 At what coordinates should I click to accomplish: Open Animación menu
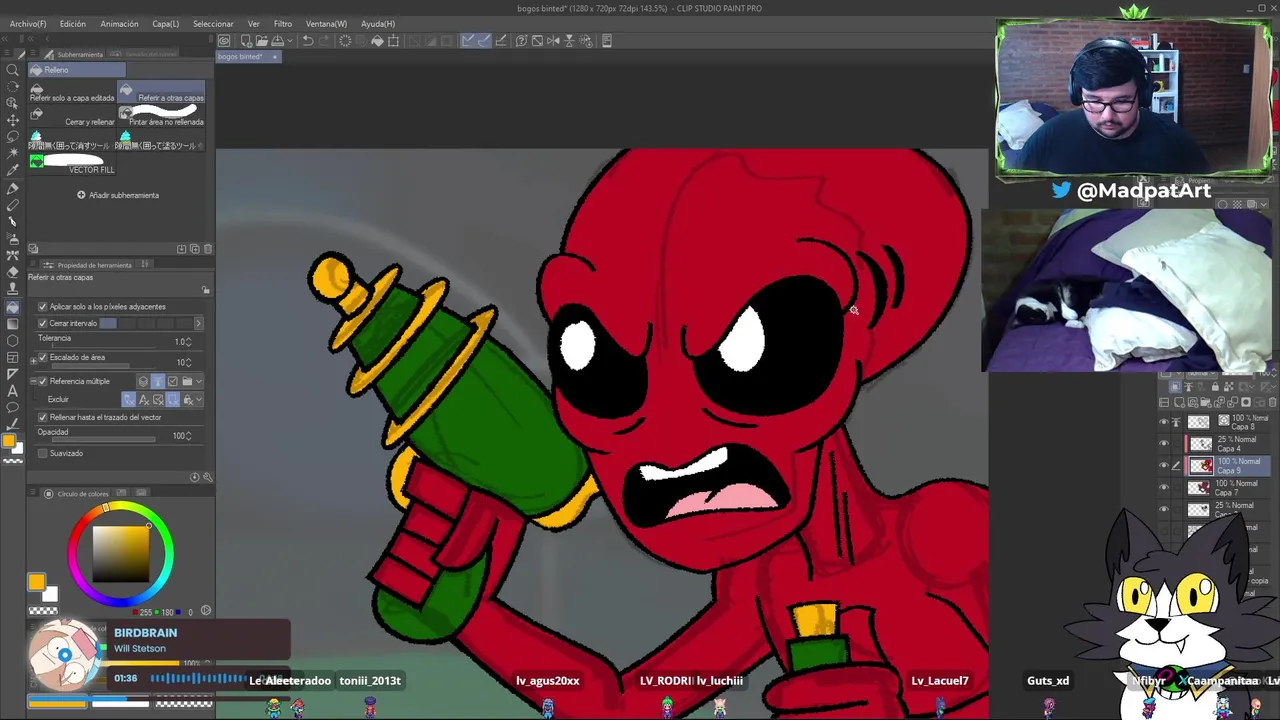coord(119,23)
